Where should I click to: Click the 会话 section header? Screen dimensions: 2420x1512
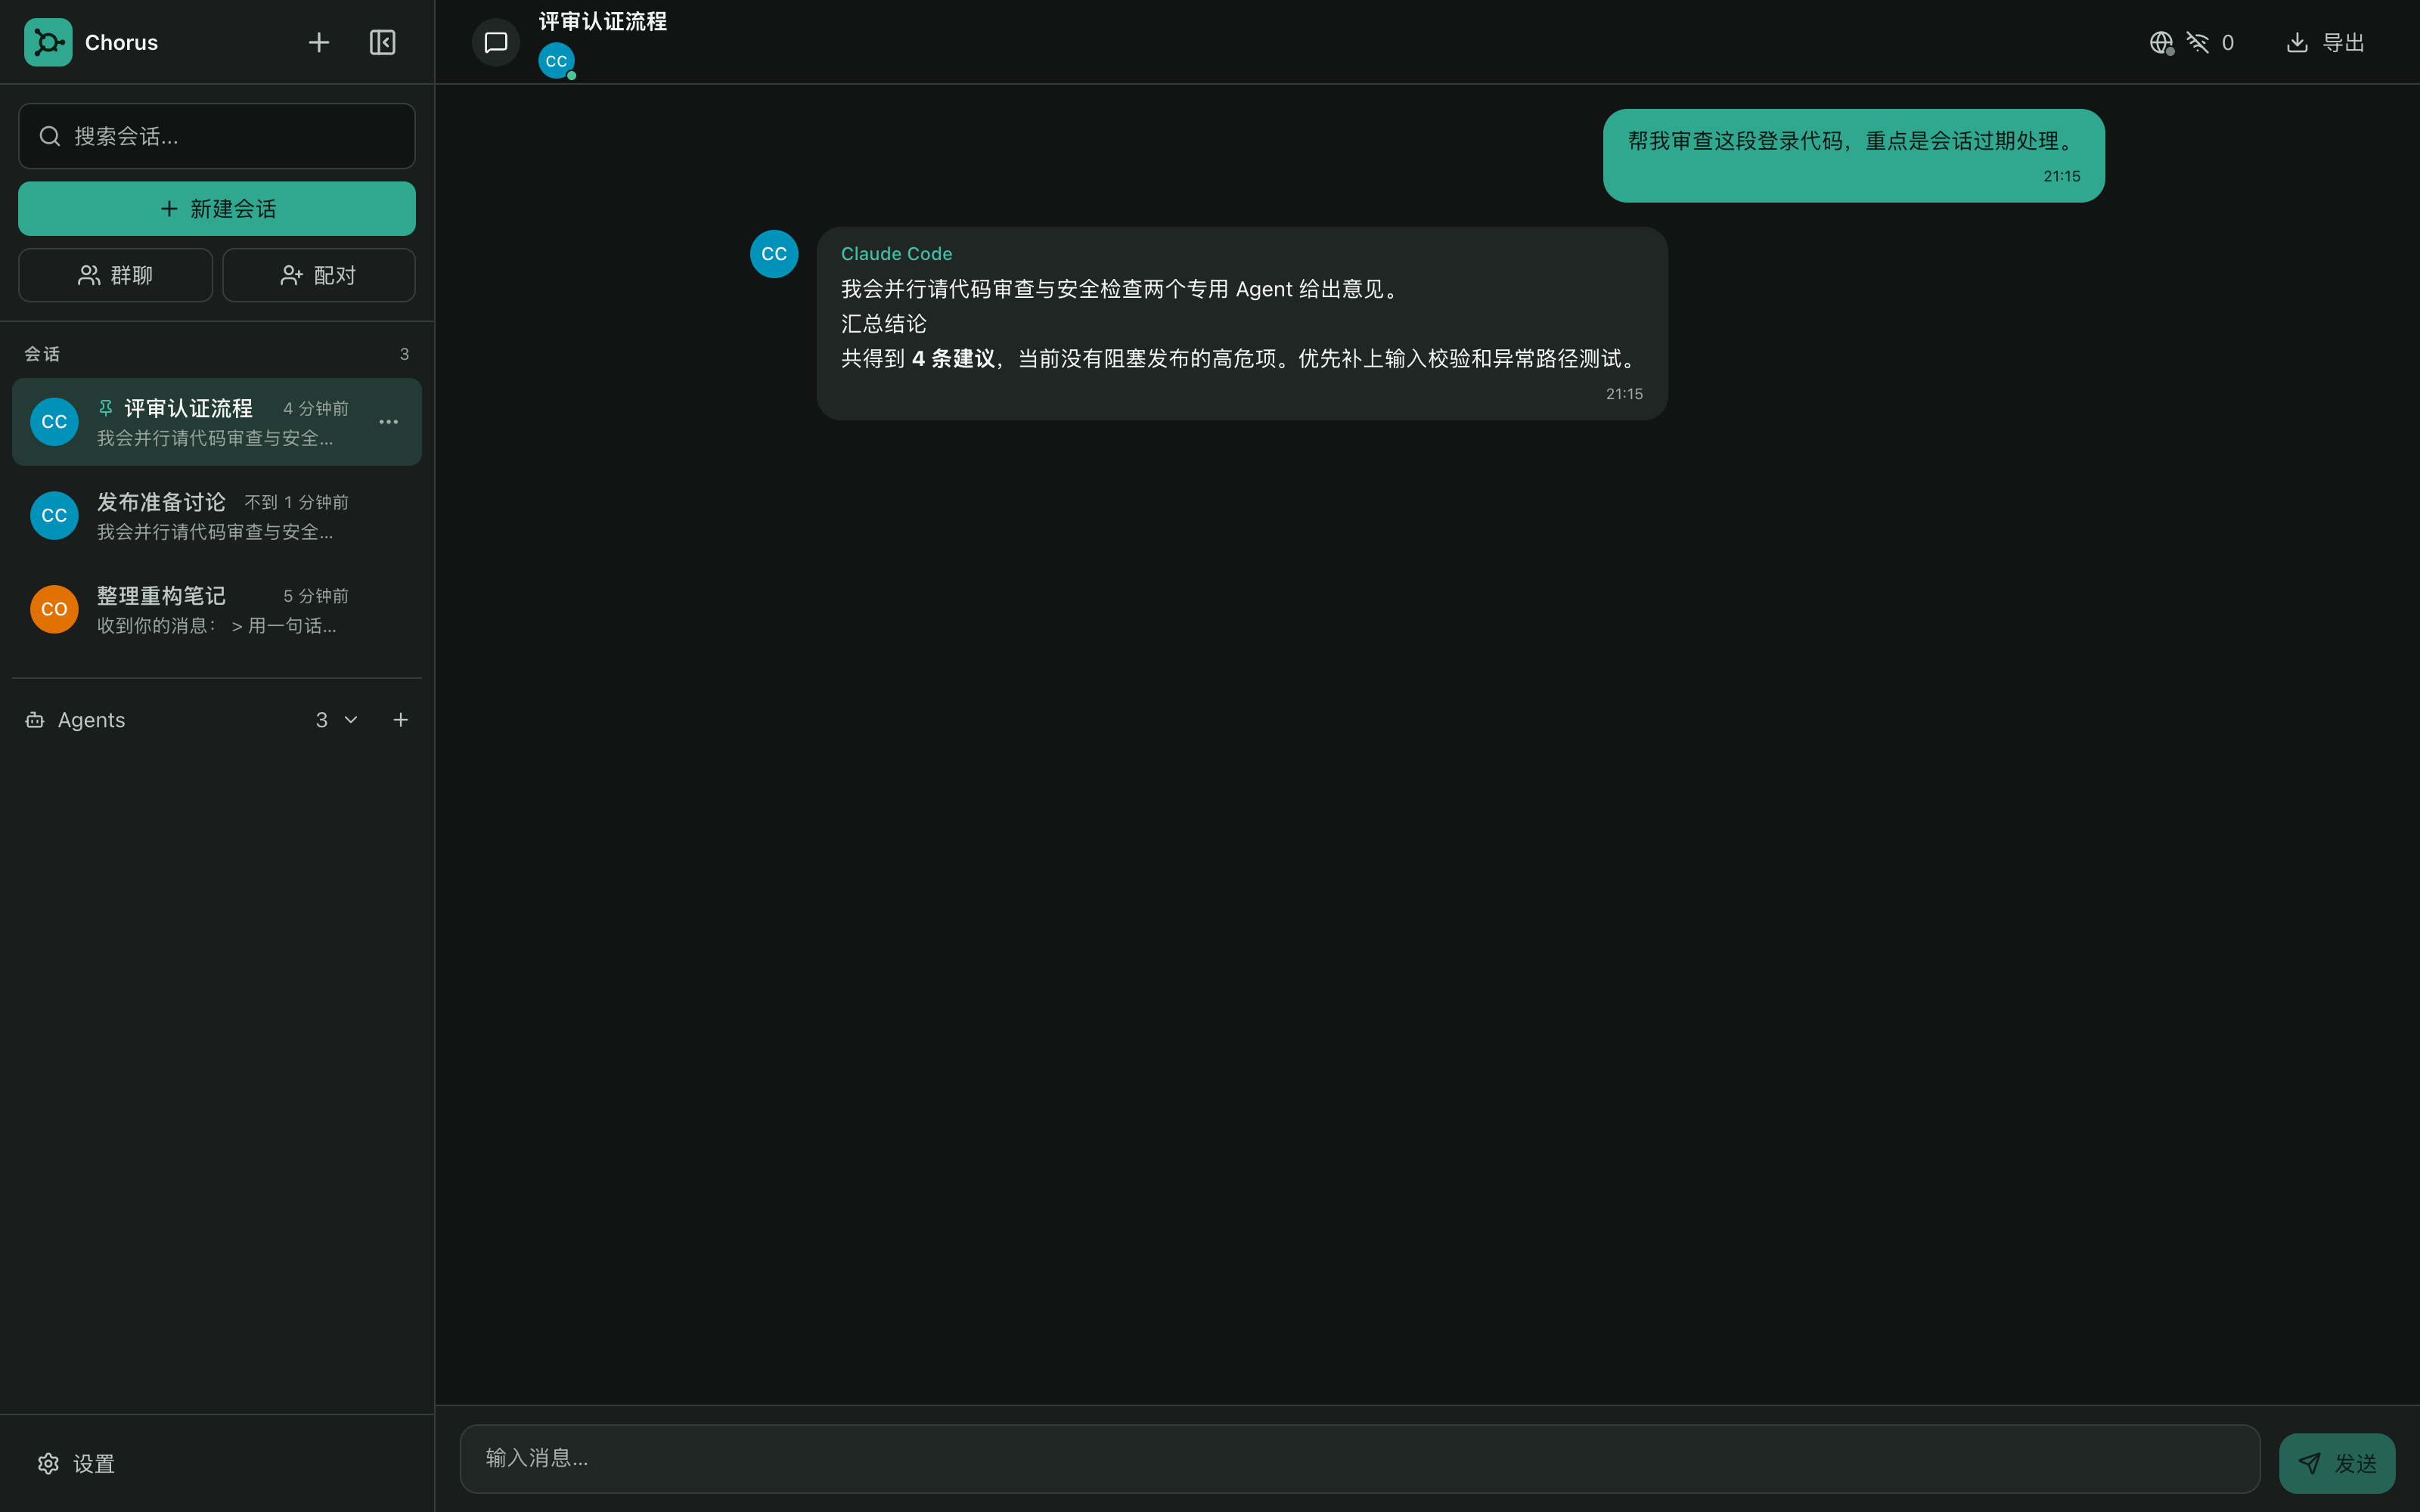pos(42,354)
